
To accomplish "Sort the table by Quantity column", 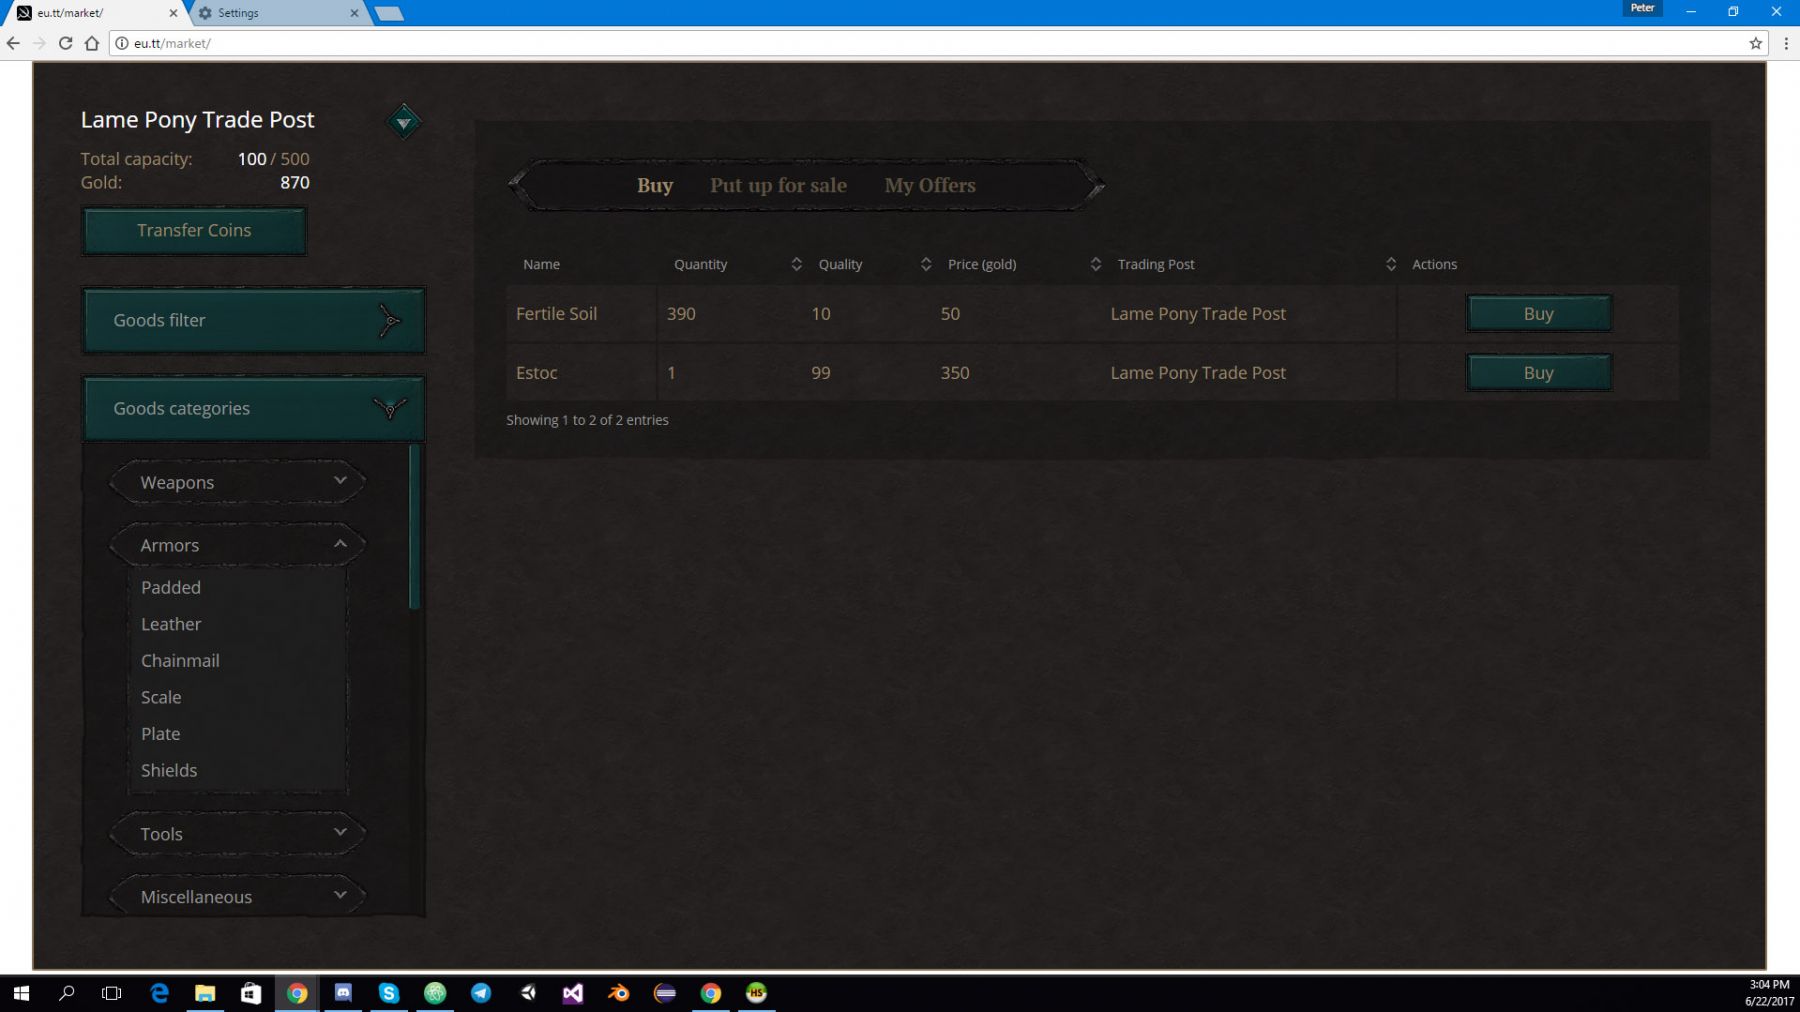I will [796, 264].
